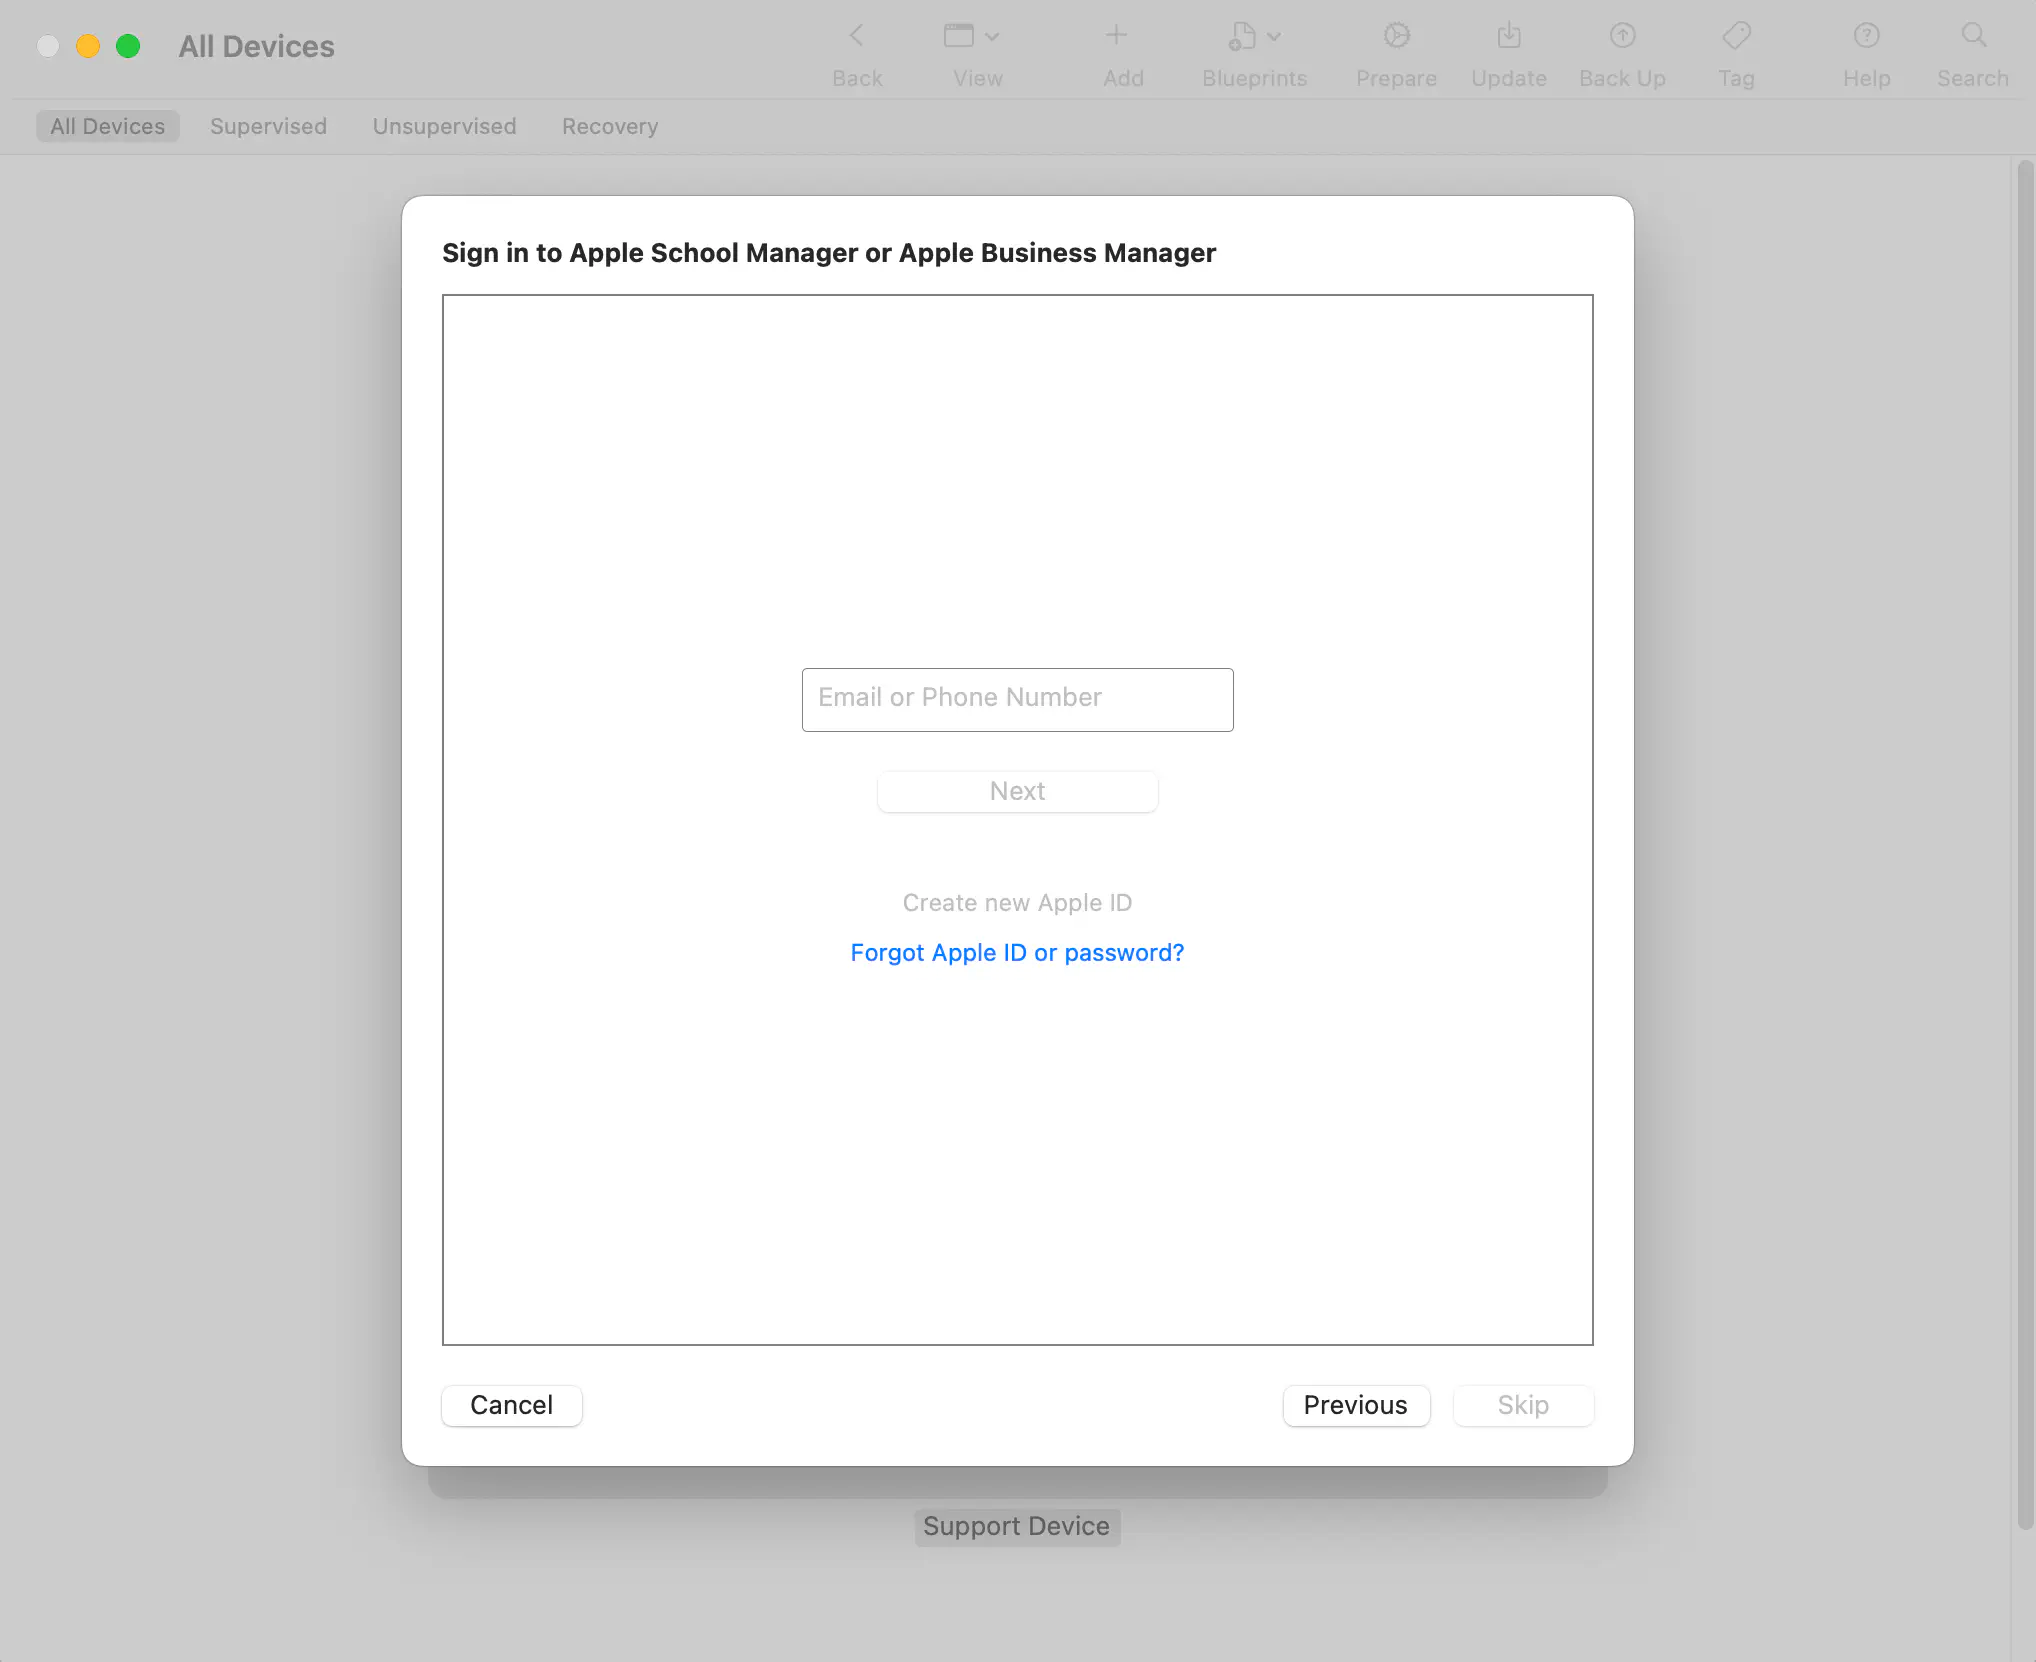Select the Unsupervised tab

pos(444,126)
